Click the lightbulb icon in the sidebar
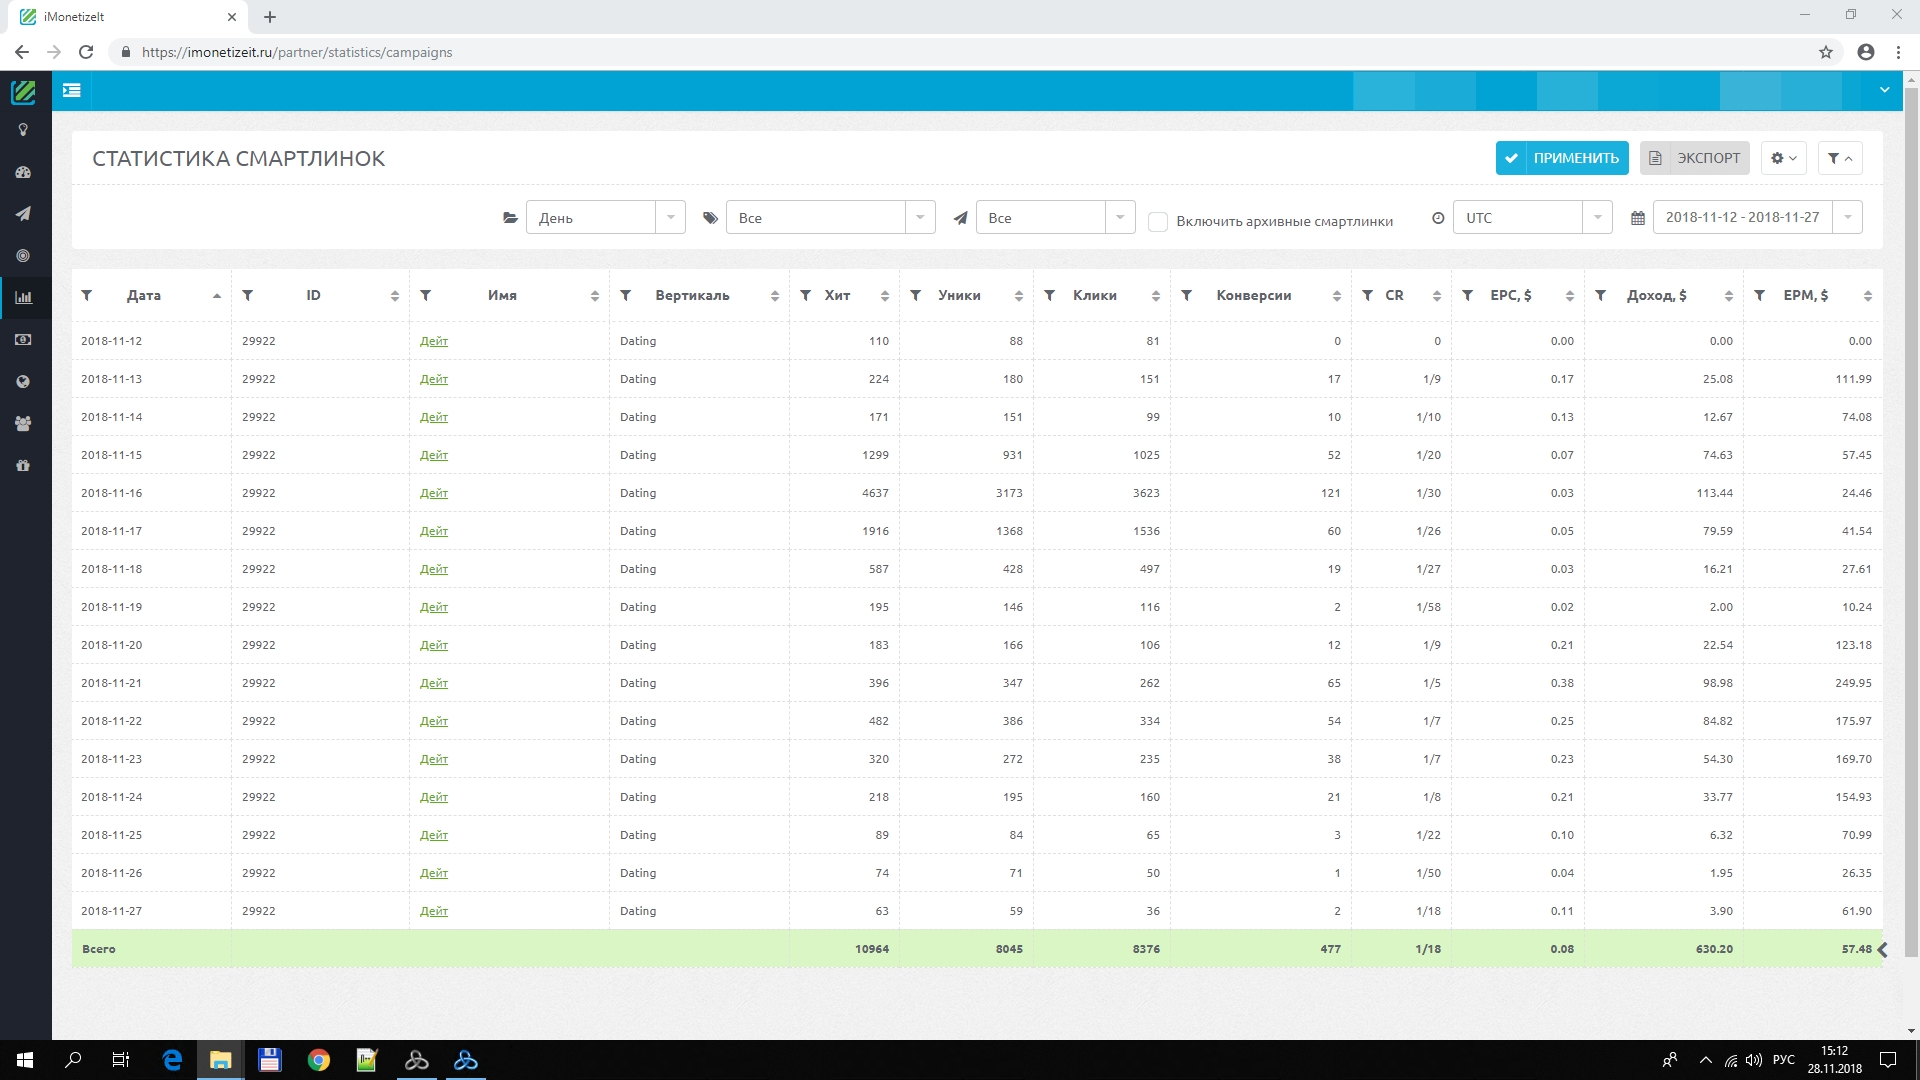This screenshot has width=1920, height=1080. tap(23, 130)
